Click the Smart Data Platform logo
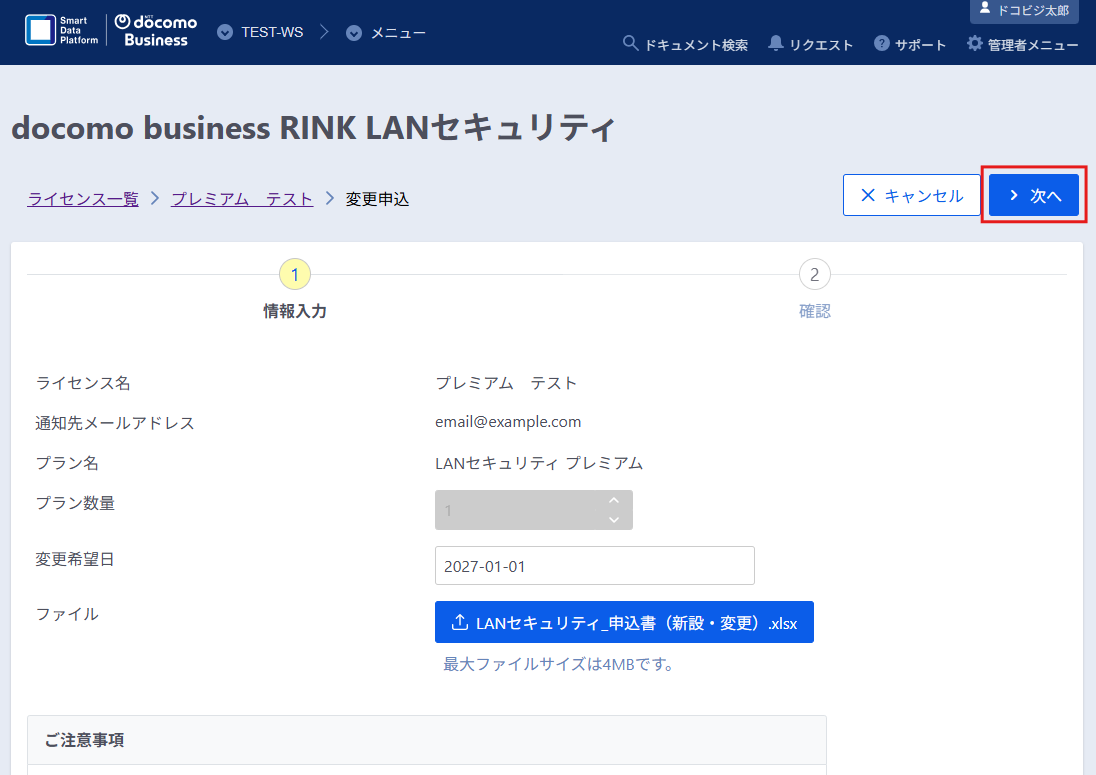 (x=62, y=30)
